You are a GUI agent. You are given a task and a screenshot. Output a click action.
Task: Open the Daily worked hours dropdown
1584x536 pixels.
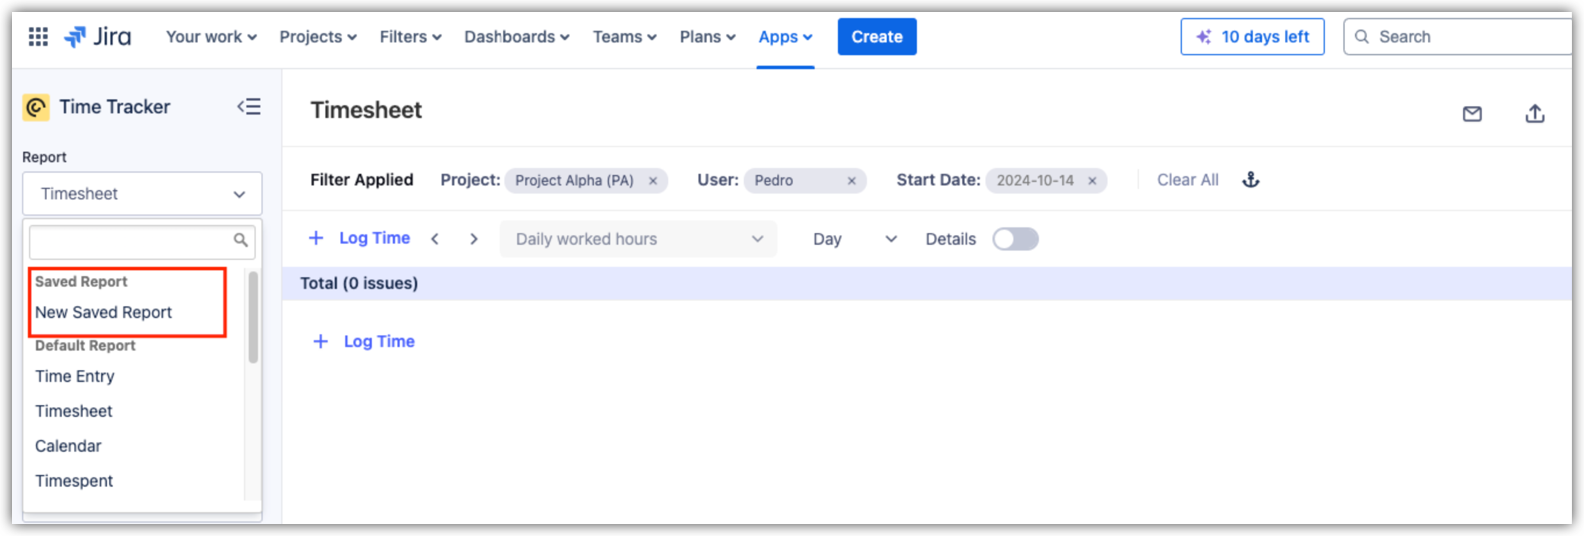(x=638, y=239)
